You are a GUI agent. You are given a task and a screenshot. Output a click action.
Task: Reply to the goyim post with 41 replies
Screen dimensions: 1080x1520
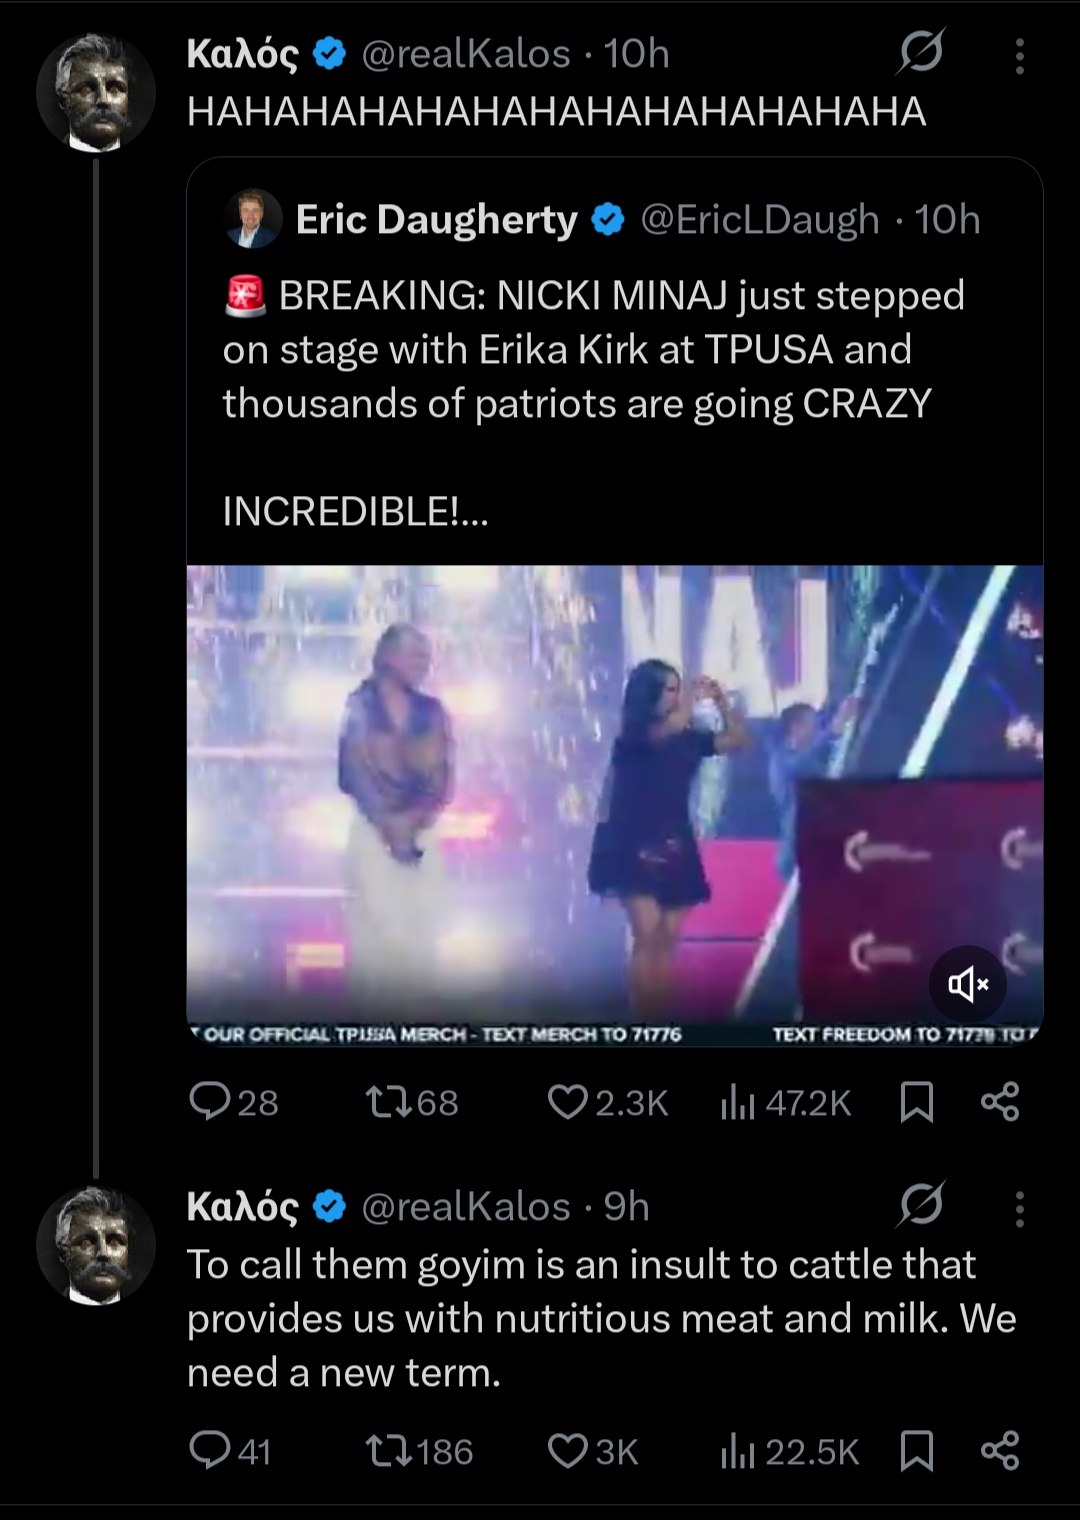210,1450
